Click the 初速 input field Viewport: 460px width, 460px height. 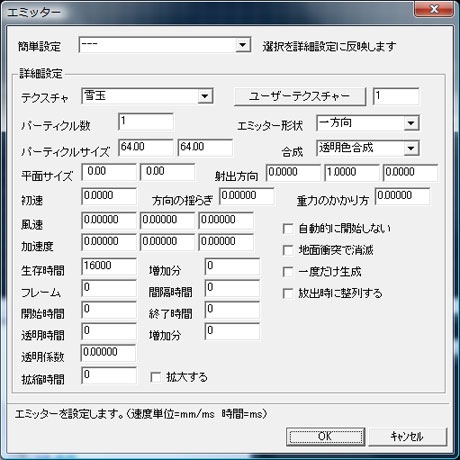pyautogui.click(x=109, y=196)
